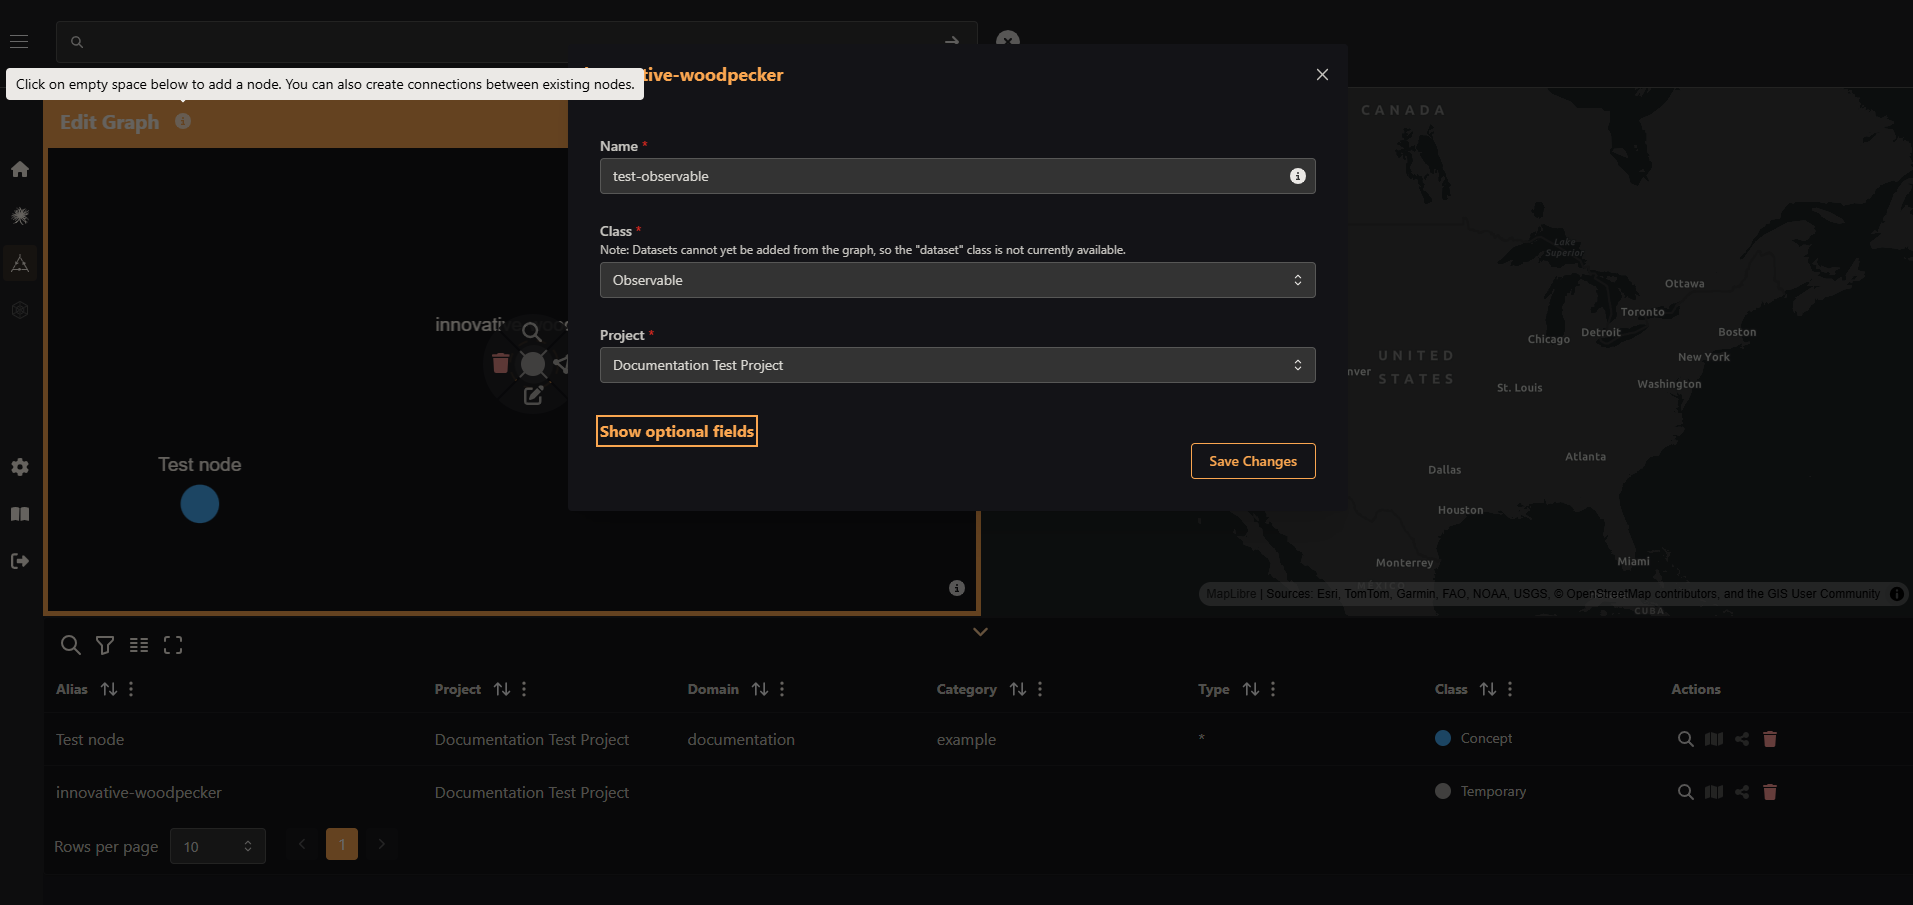Open Settings gear in the sidebar
This screenshot has height=905, width=1913.
[x=20, y=467]
